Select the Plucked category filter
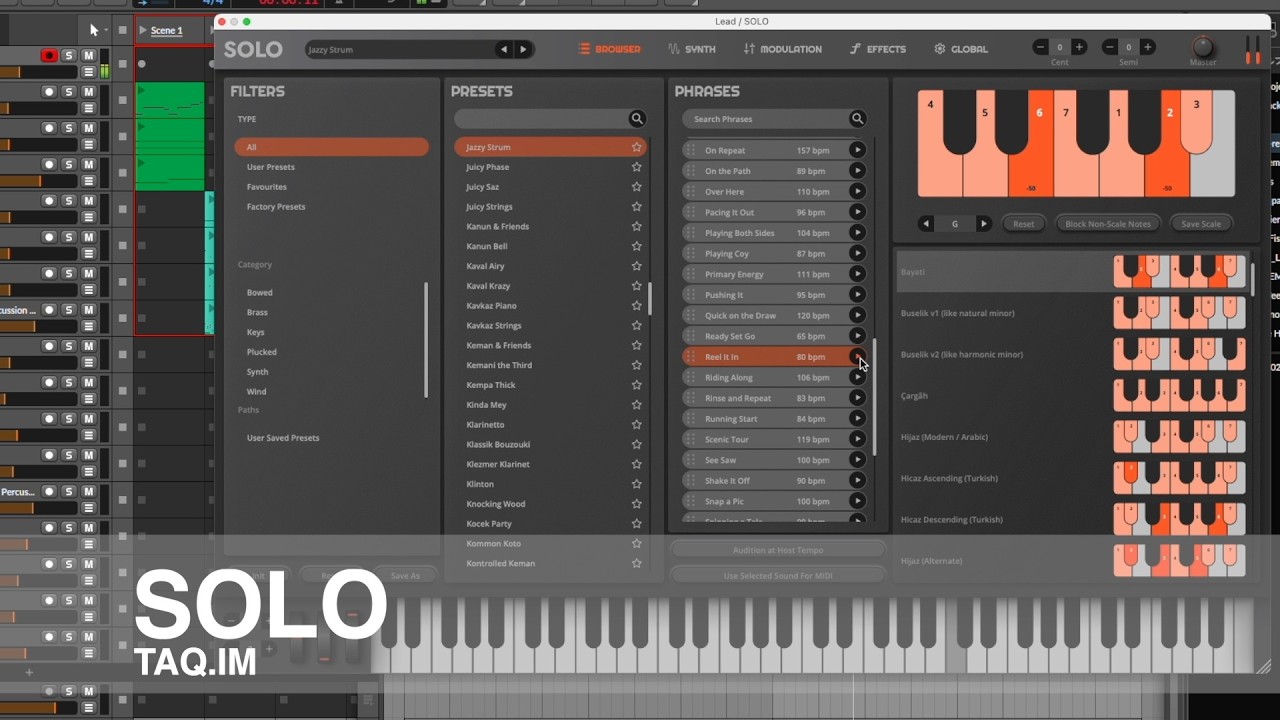The width and height of the screenshot is (1280, 720). pos(262,352)
